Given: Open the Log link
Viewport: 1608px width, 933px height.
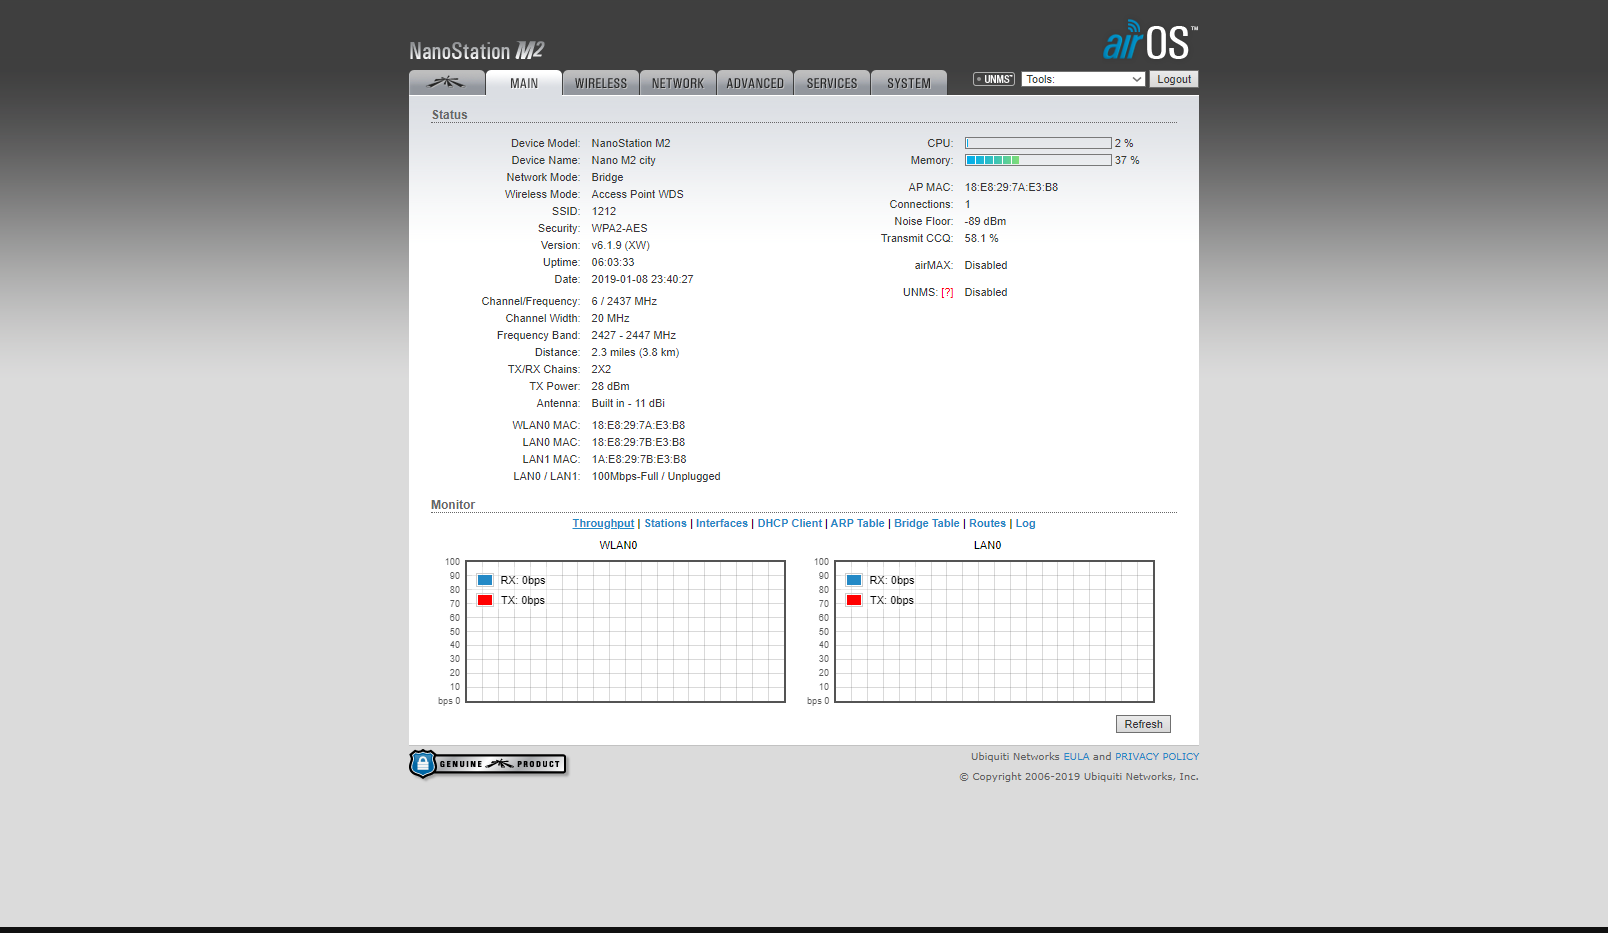Looking at the screenshot, I should click(1026, 524).
